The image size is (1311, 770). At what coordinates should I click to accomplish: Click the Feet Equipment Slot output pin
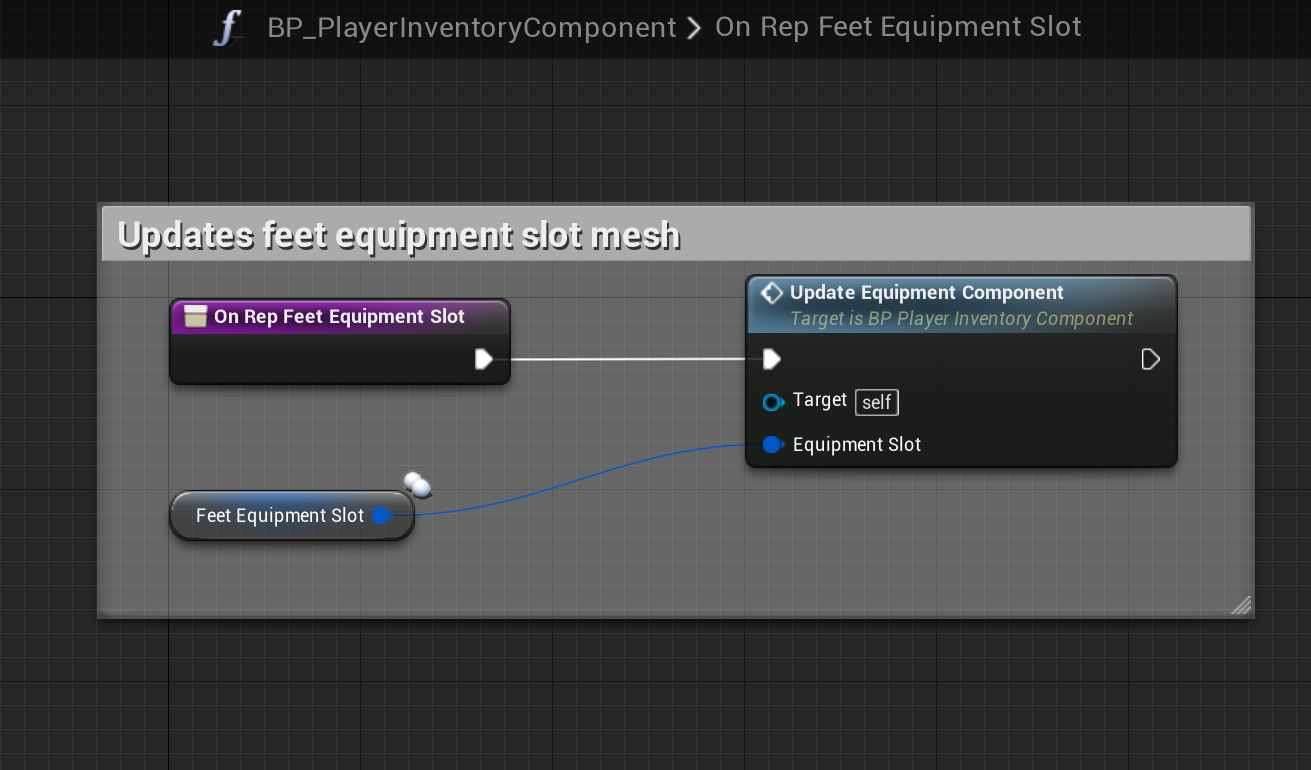click(x=380, y=516)
